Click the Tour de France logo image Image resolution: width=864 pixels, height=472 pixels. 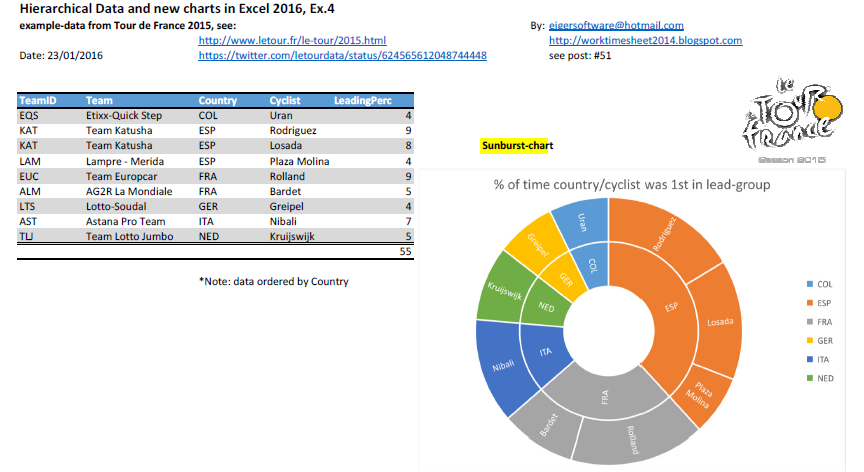792,118
